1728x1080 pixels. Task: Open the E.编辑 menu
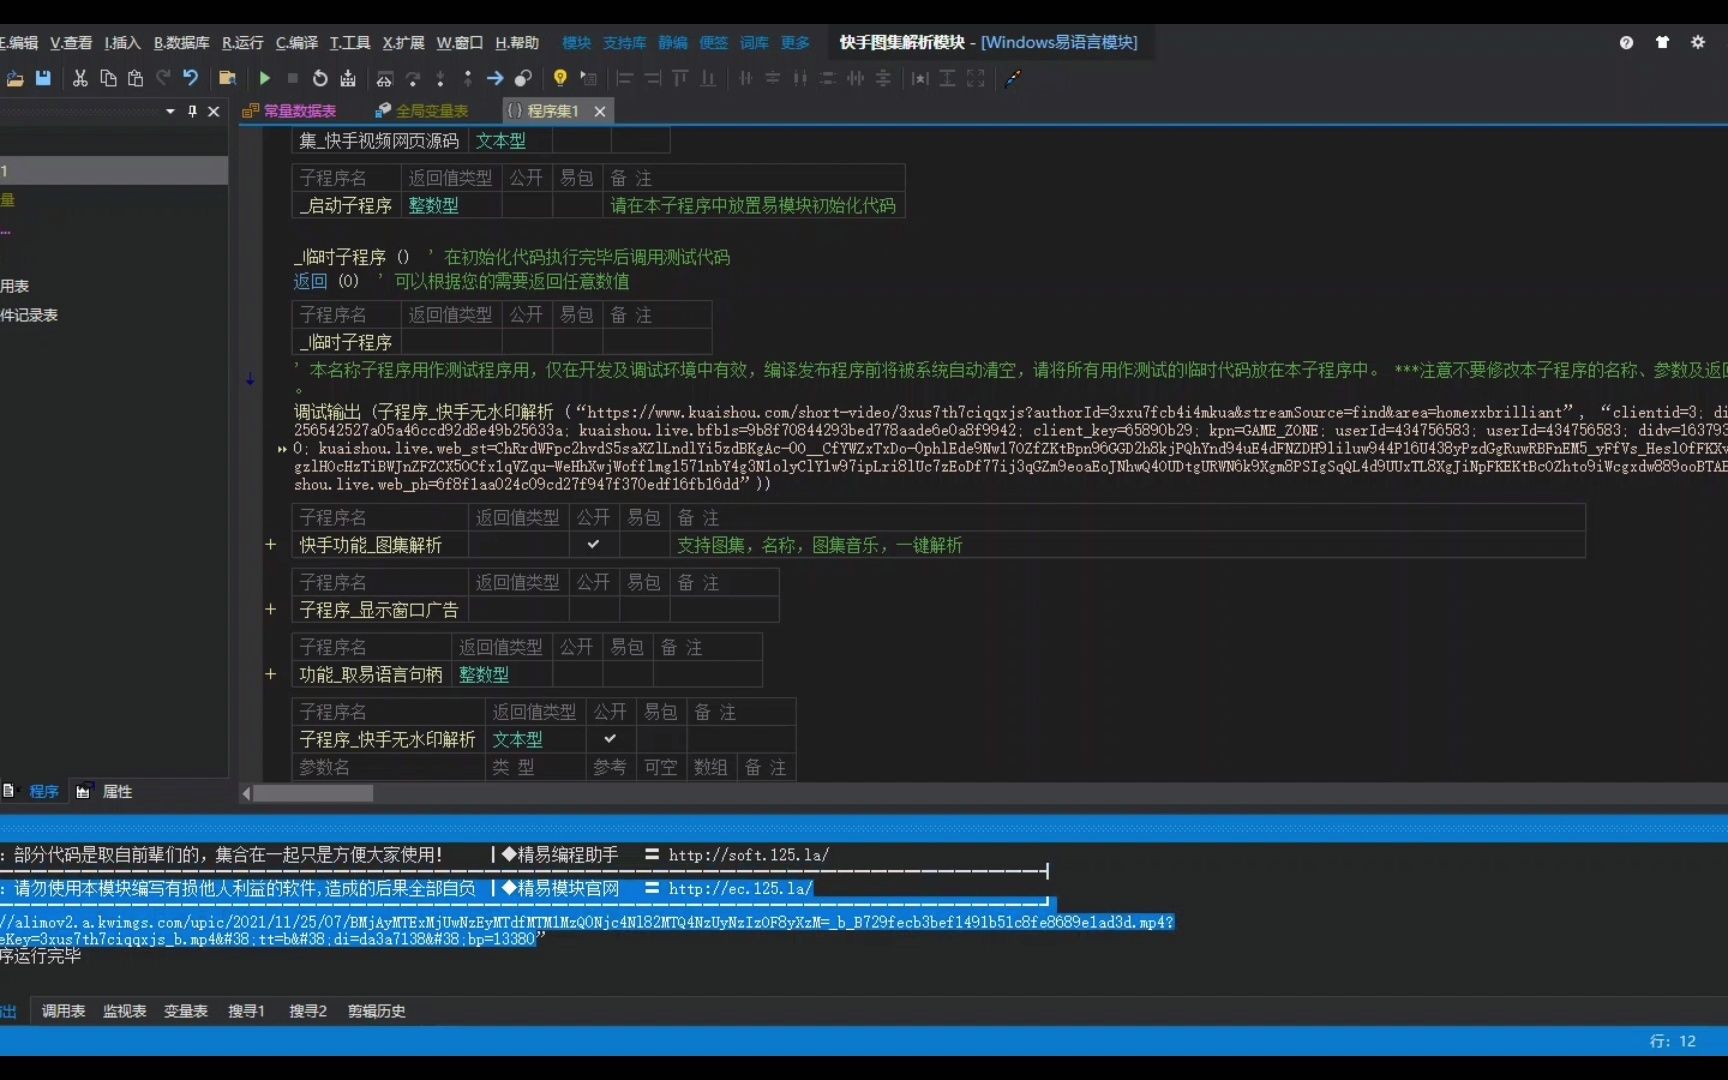pos(19,42)
